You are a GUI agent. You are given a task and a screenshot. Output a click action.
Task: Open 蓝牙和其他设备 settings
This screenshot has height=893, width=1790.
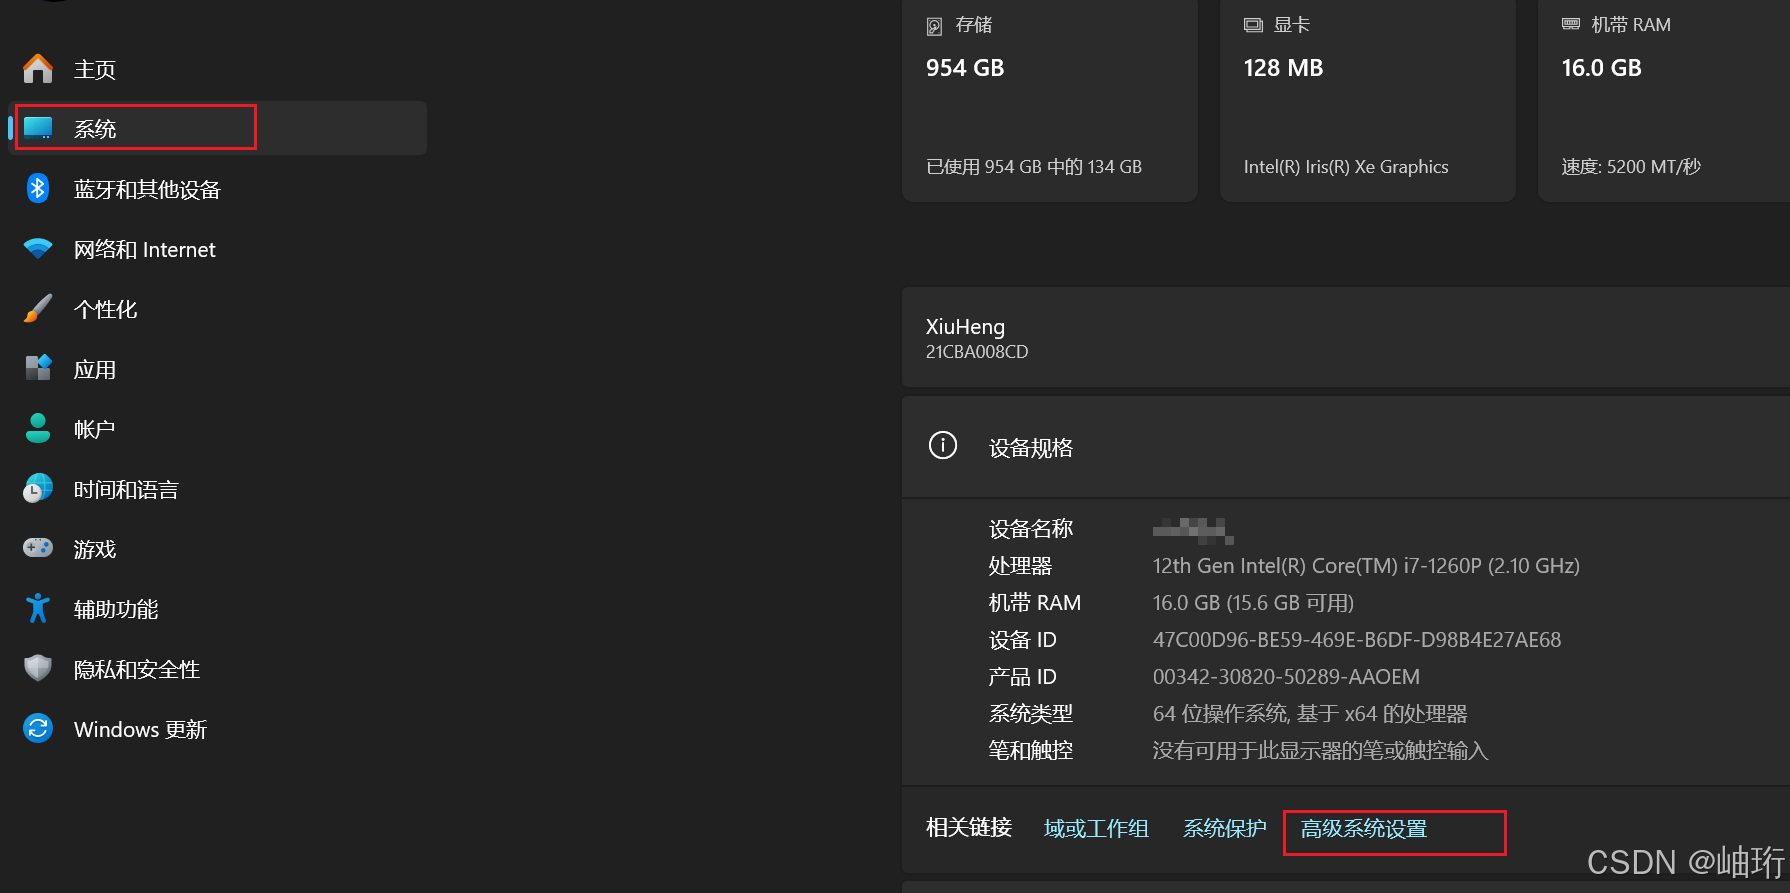217,189
